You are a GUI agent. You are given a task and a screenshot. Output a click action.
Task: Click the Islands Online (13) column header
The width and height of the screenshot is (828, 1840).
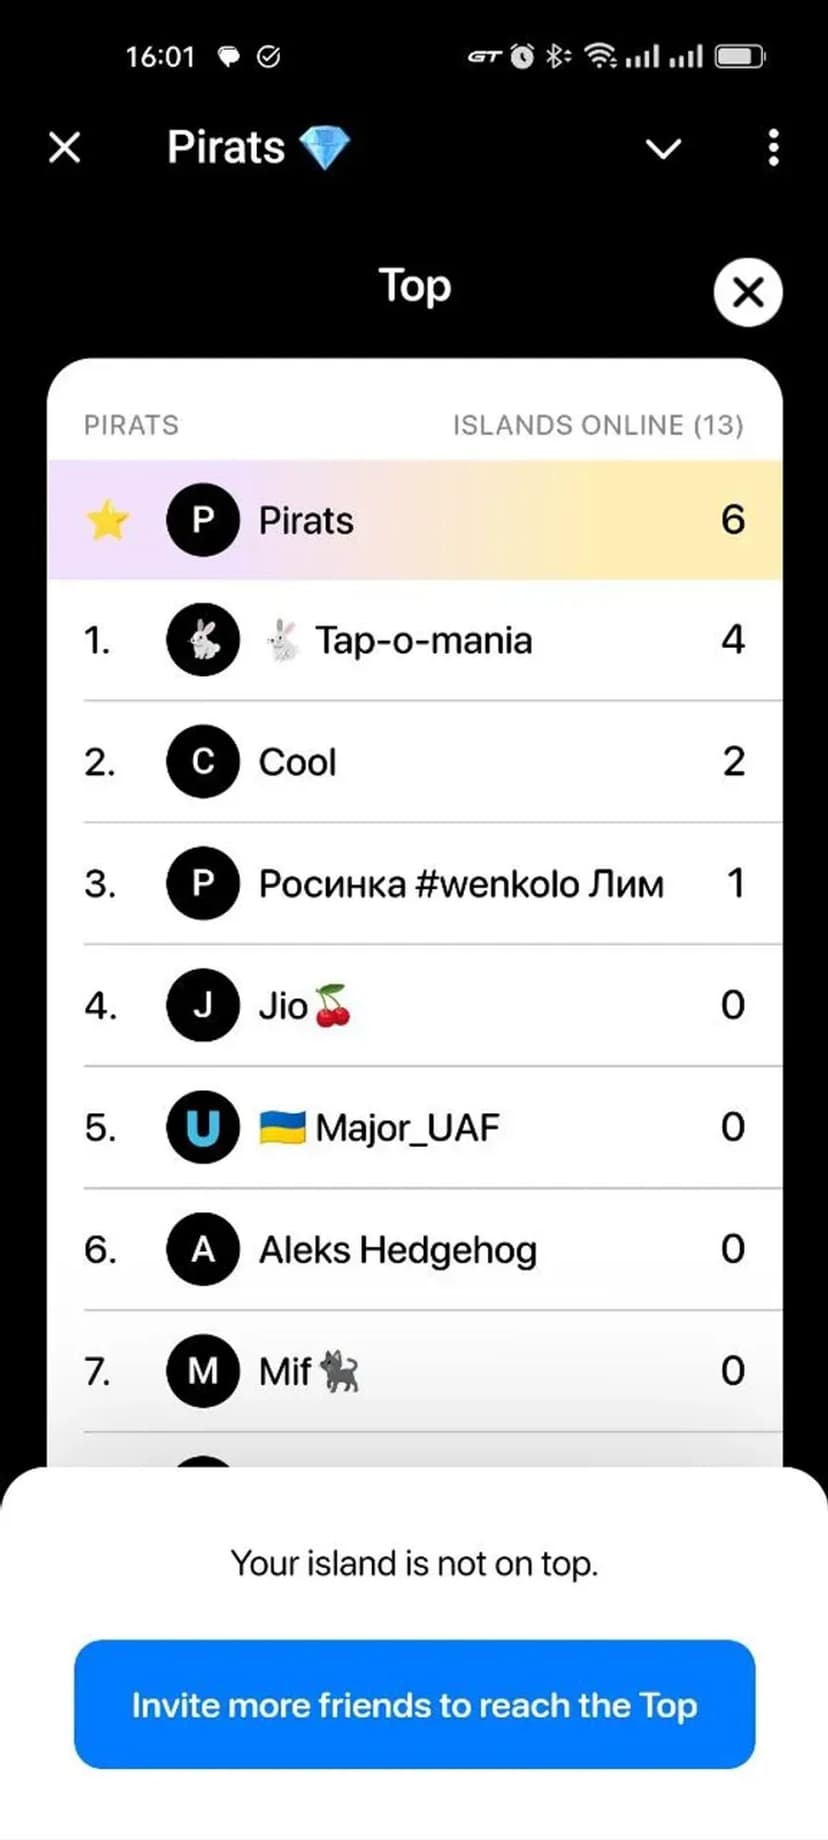coord(597,425)
